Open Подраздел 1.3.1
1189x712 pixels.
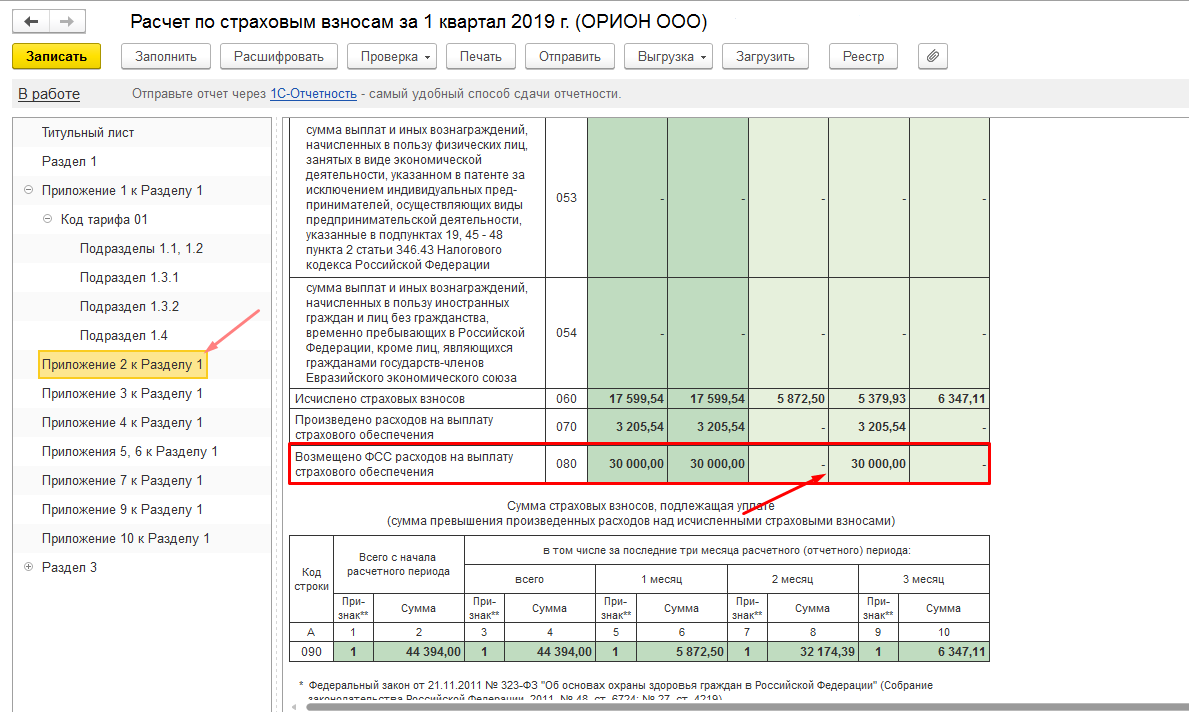click(129, 278)
